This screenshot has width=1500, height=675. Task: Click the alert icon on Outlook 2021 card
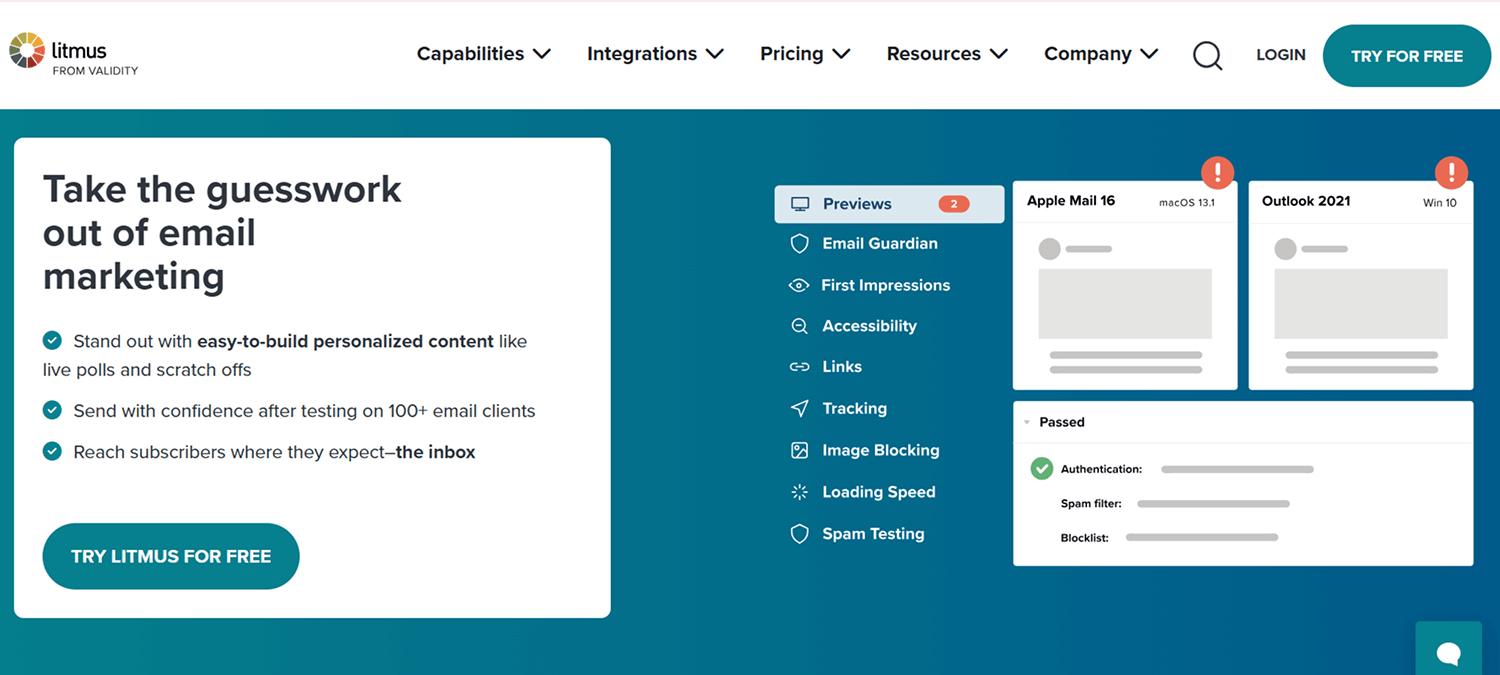[1451, 172]
